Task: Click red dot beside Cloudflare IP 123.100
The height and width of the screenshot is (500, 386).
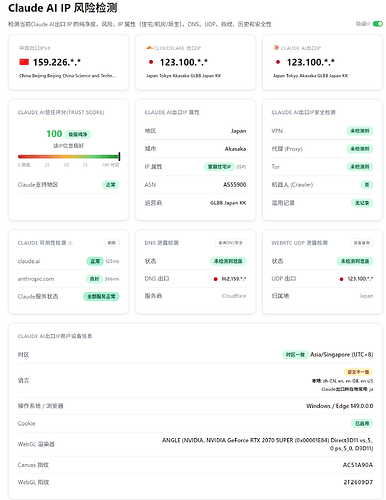Action: [x=151, y=62]
